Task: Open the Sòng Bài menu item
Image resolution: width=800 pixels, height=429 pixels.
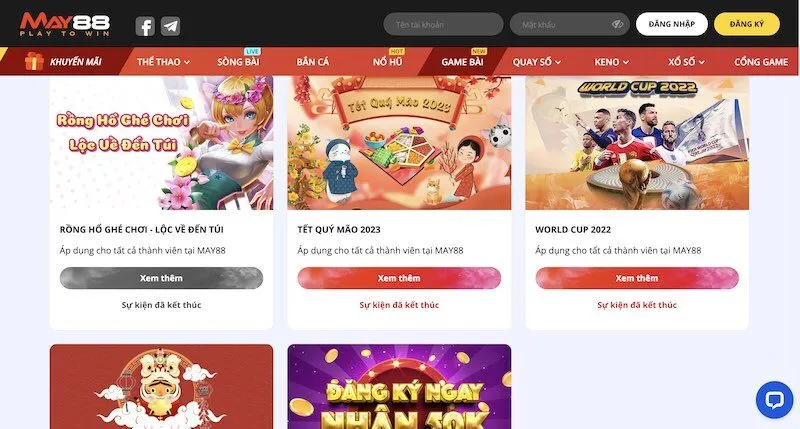Action: point(238,62)
